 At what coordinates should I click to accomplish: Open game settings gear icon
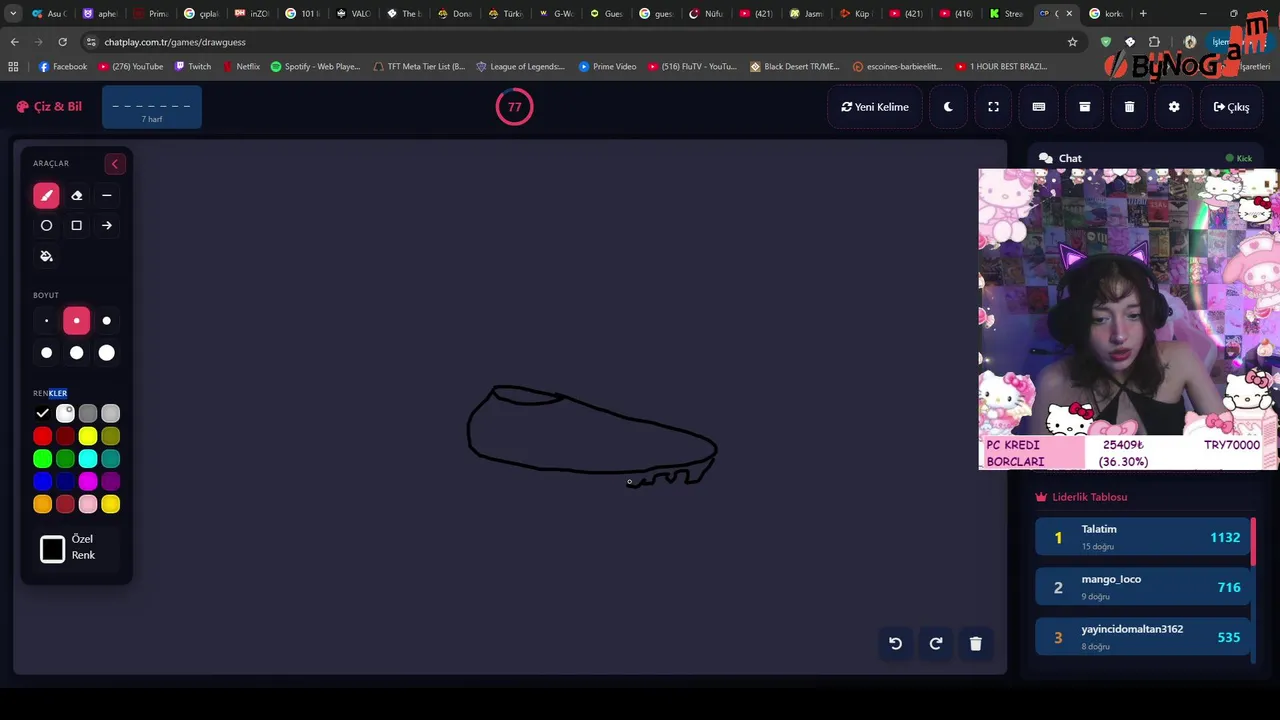[1174, 107]
